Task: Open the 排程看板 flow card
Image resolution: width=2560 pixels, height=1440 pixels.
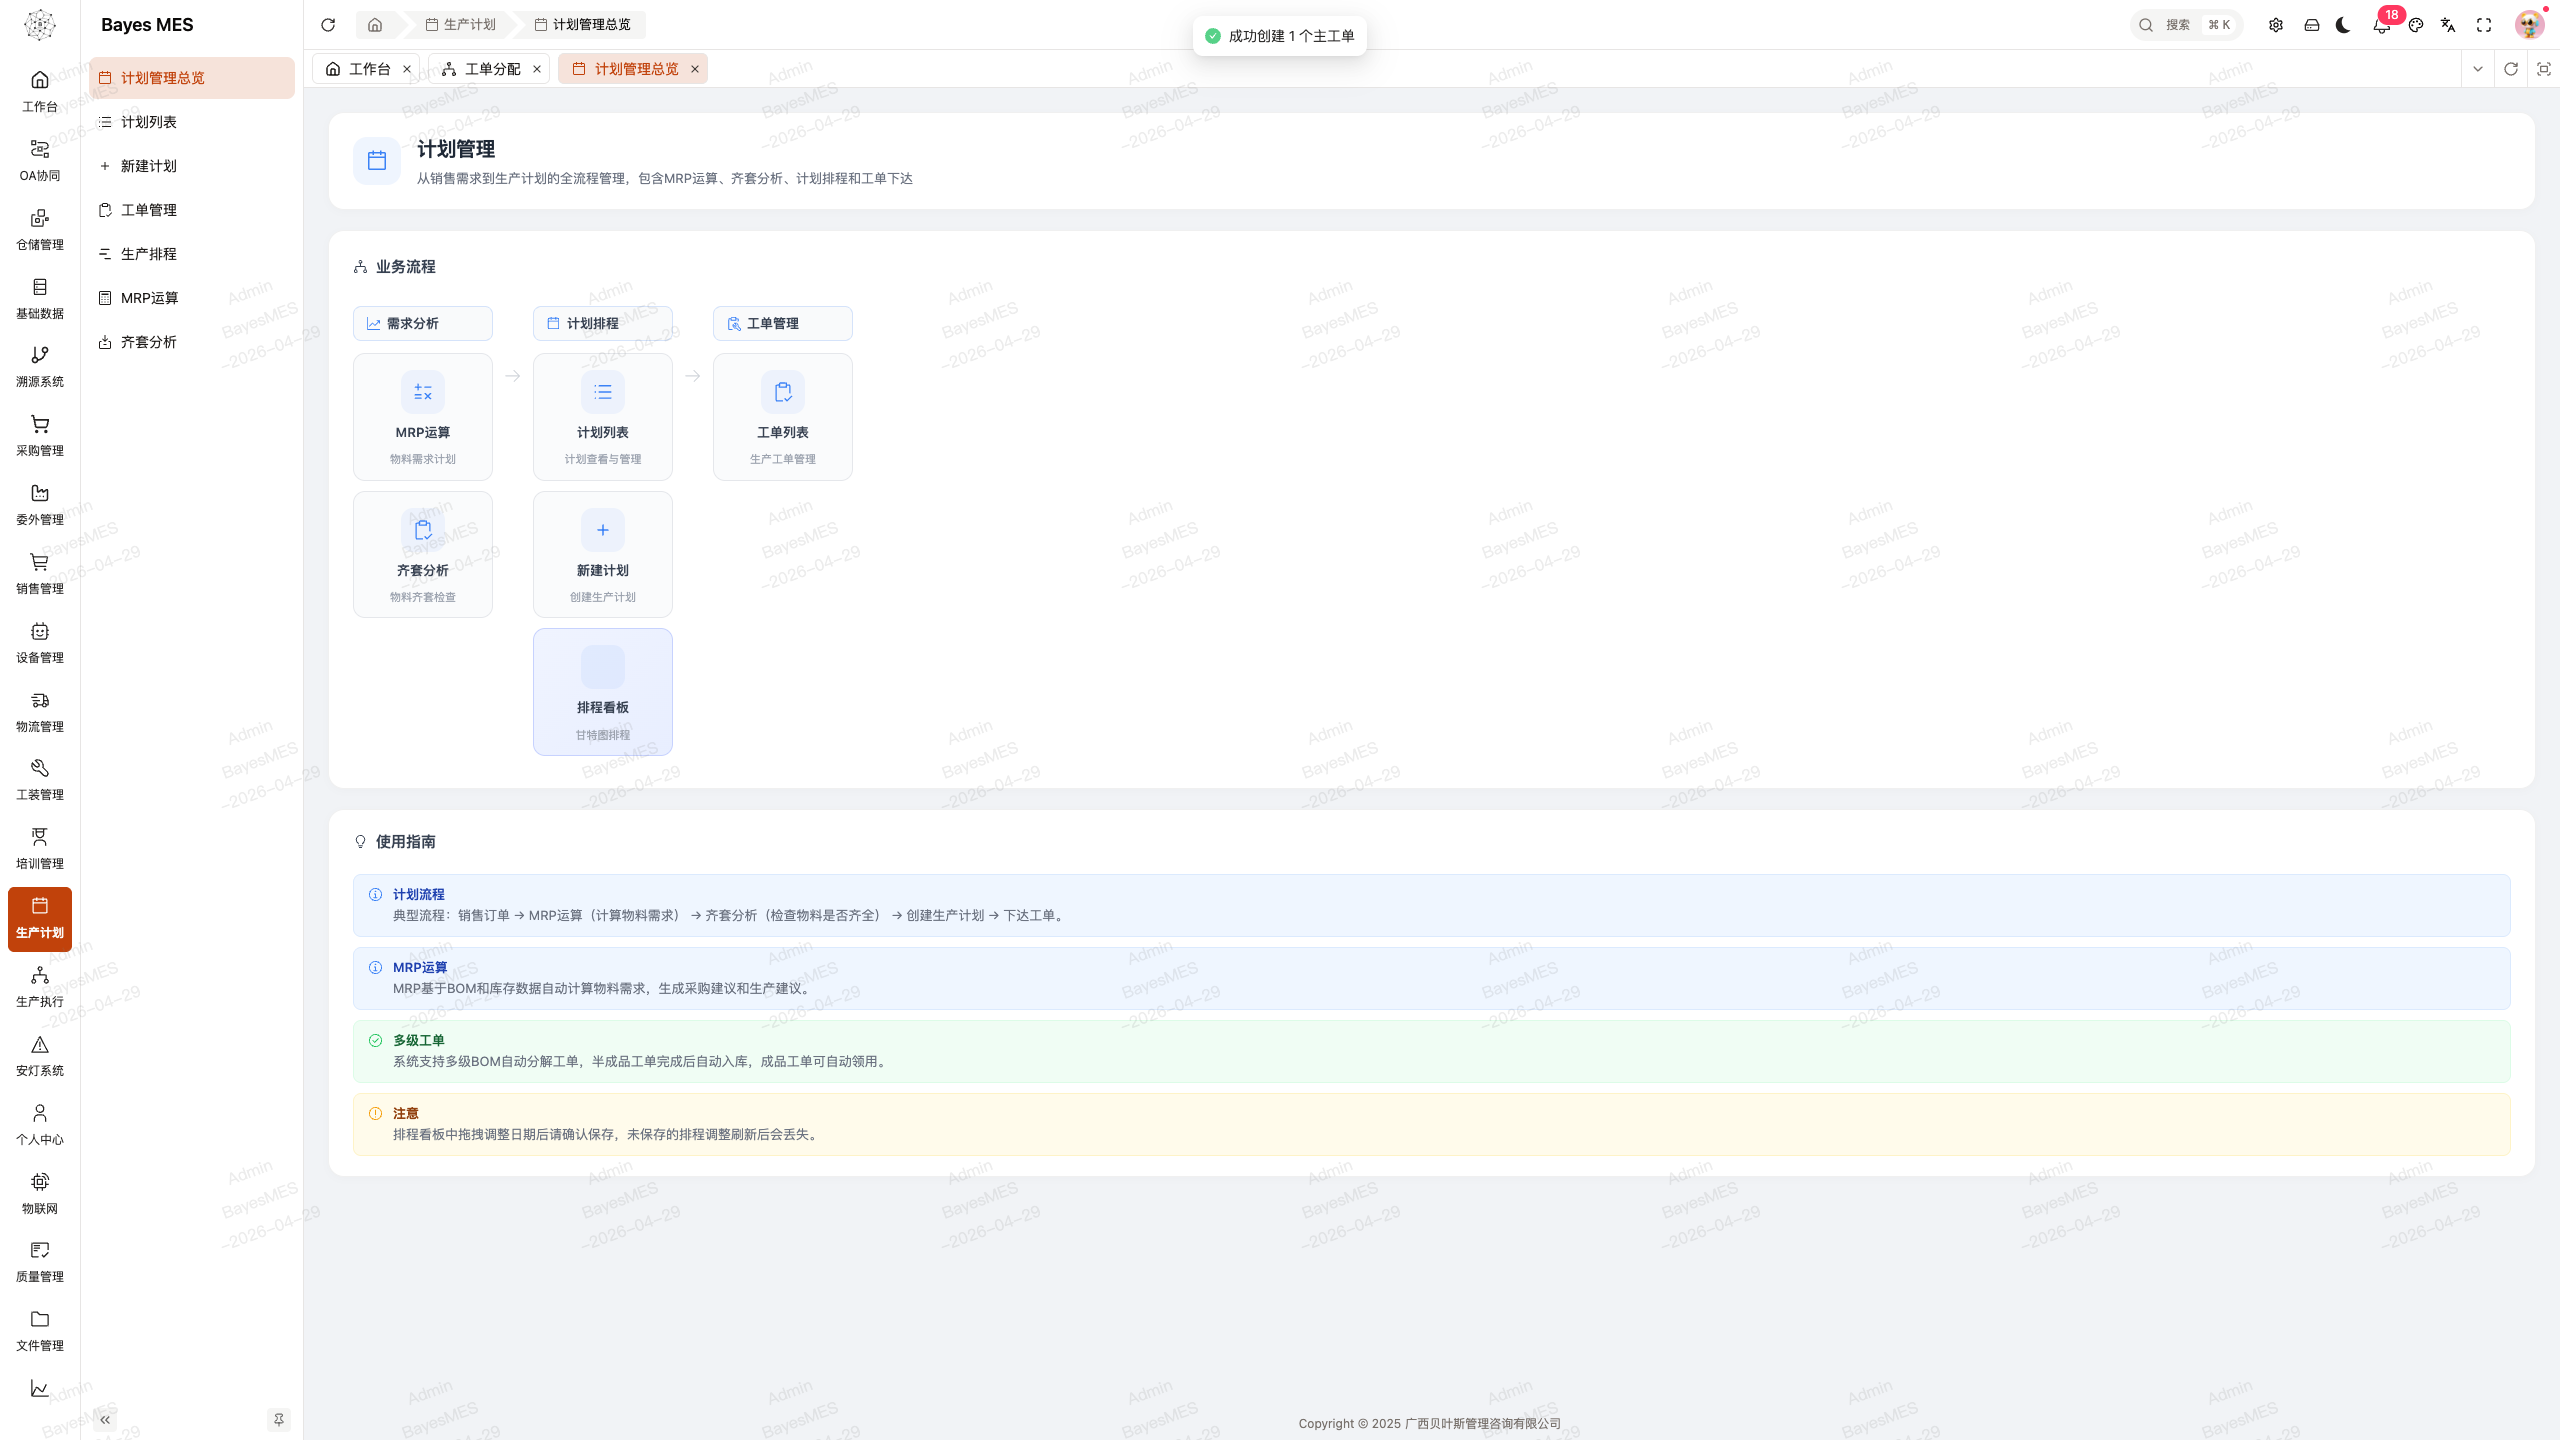Action: 603,692
